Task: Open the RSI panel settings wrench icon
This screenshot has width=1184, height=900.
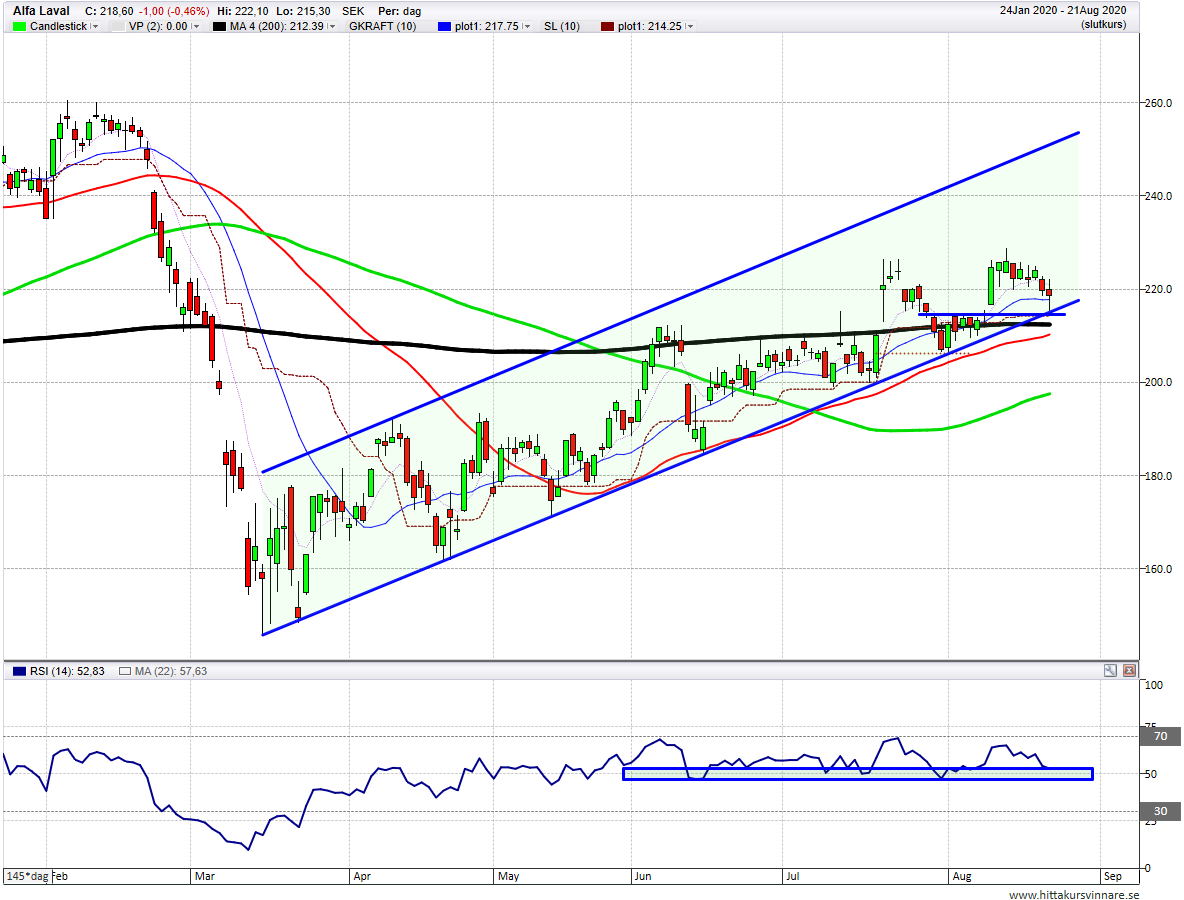Action: 1109,670
